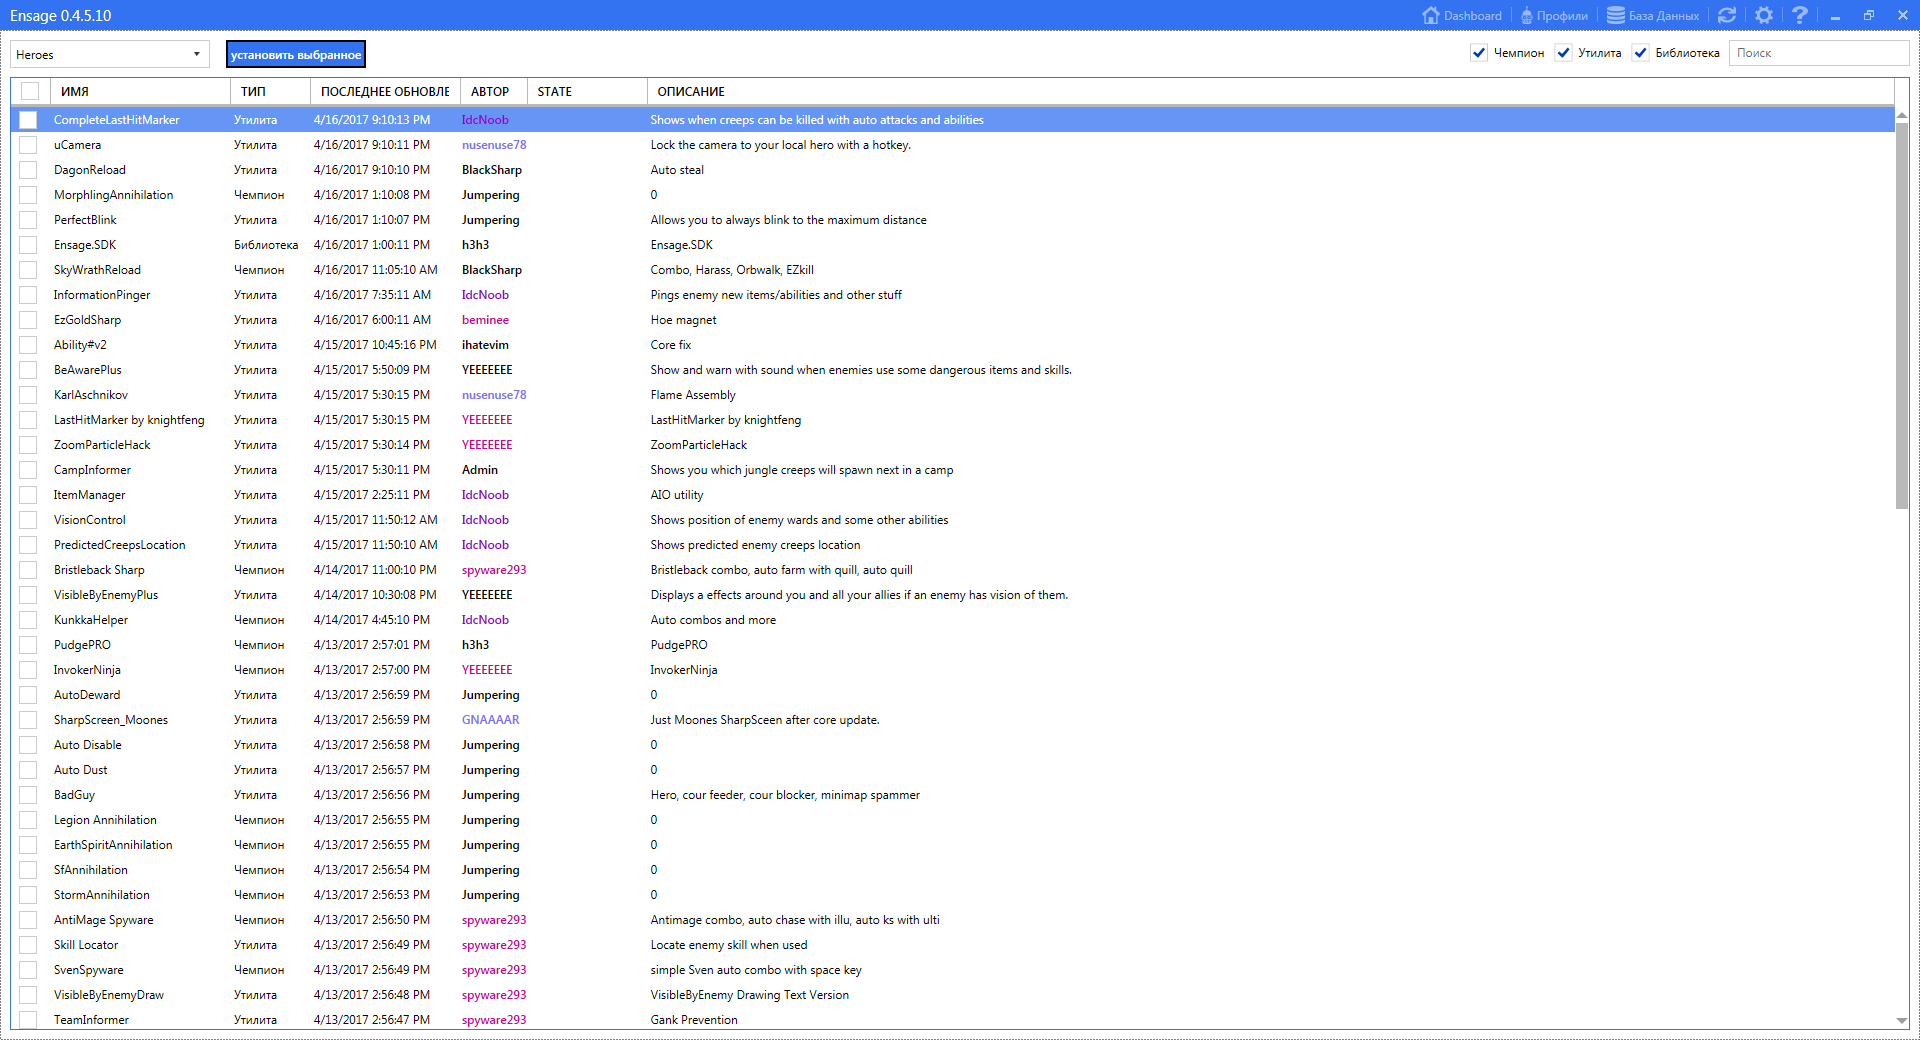Minimize the Ensage window
This screenshot has height=1040, width=1920.
click(1835, 16)
